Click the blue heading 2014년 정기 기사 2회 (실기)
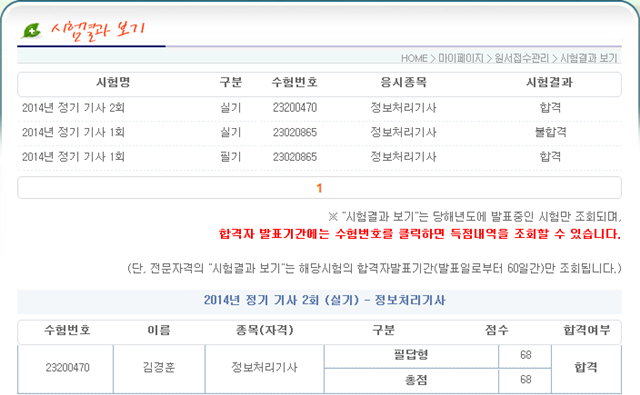 tap(324, 301)
